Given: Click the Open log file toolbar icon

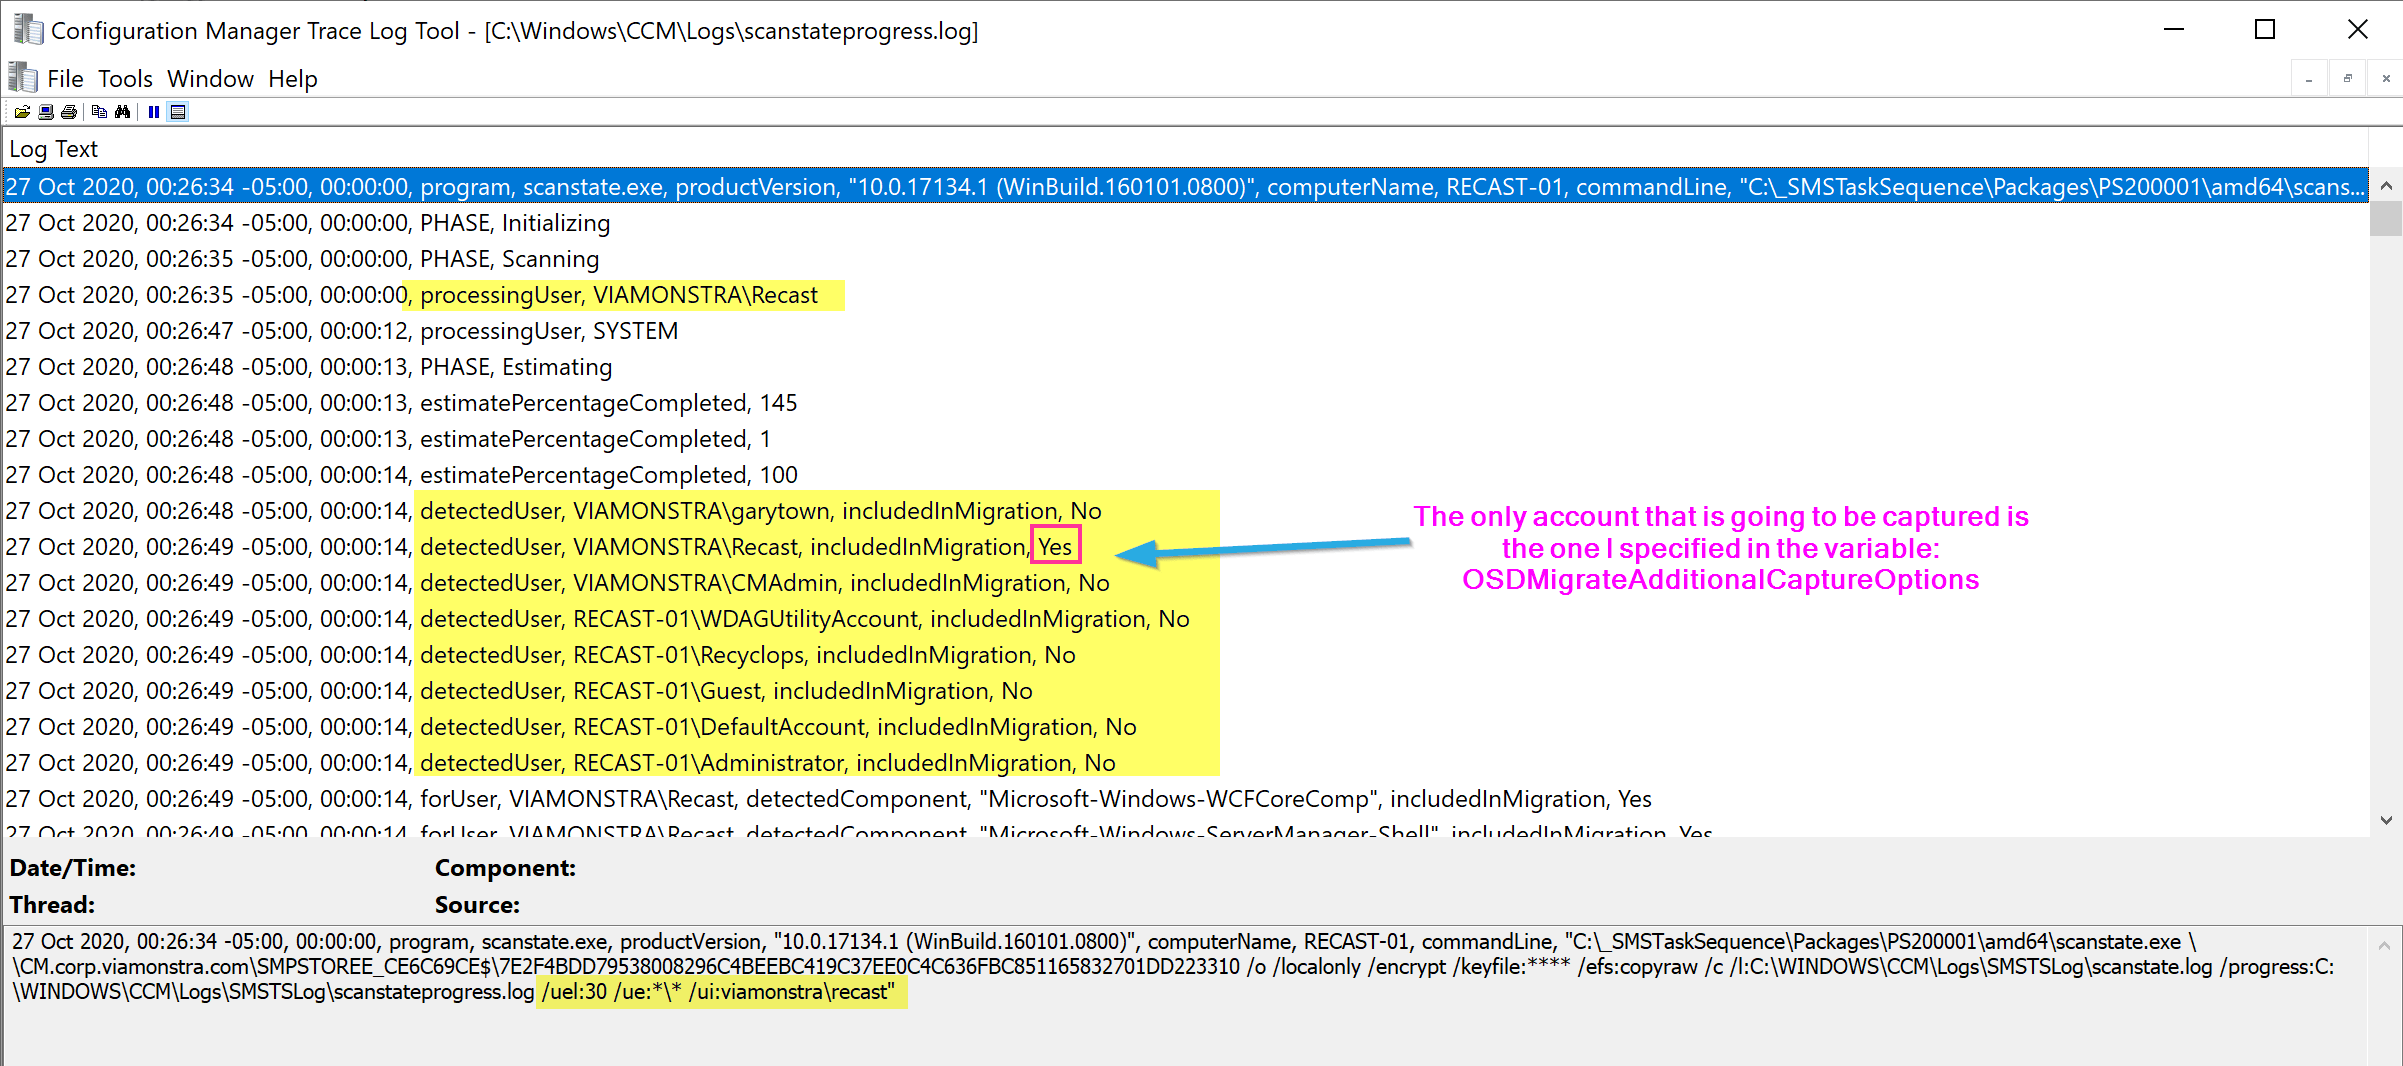Looking at the screenshot, I should (x=21, y=112).
